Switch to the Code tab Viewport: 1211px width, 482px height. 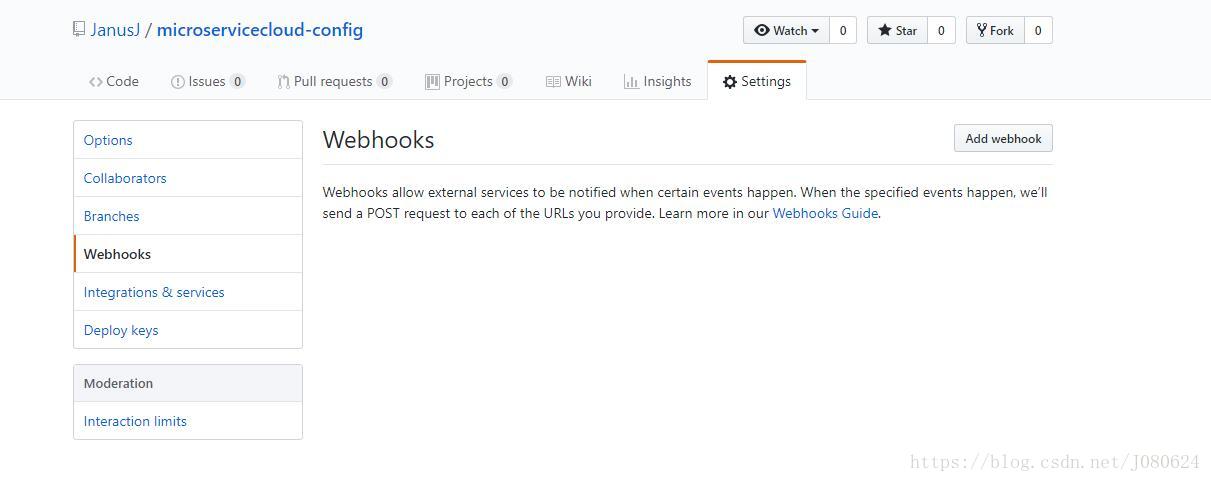[x=114, y=81]
